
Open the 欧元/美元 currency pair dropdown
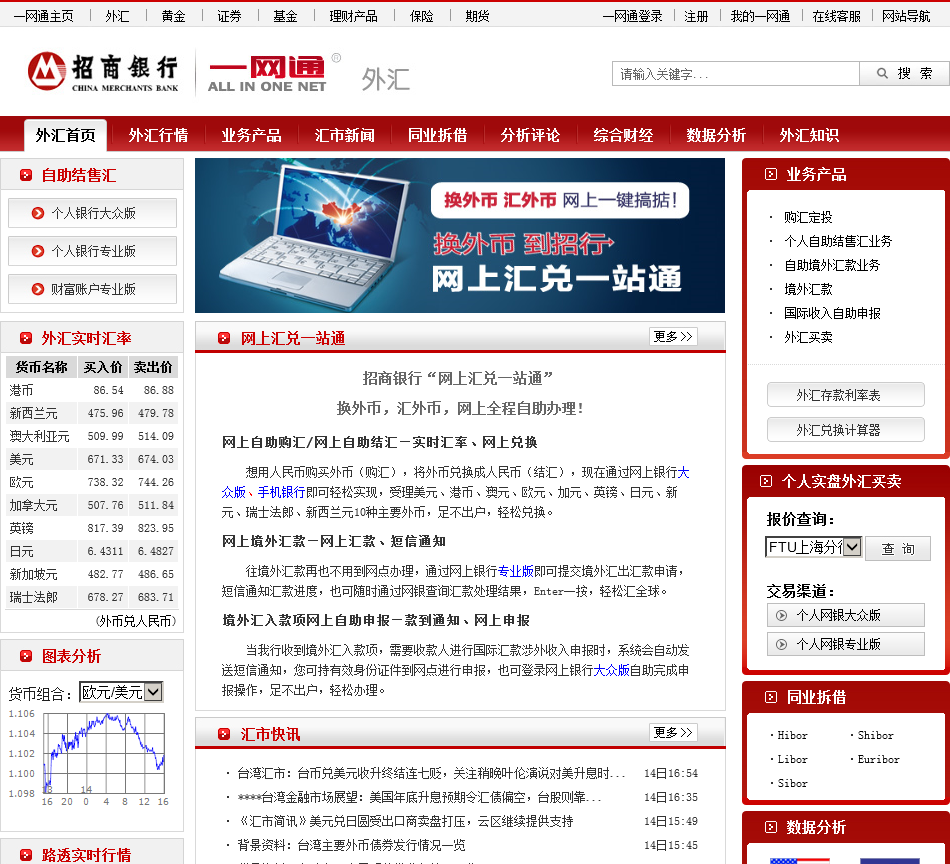[x=121, y=692]
